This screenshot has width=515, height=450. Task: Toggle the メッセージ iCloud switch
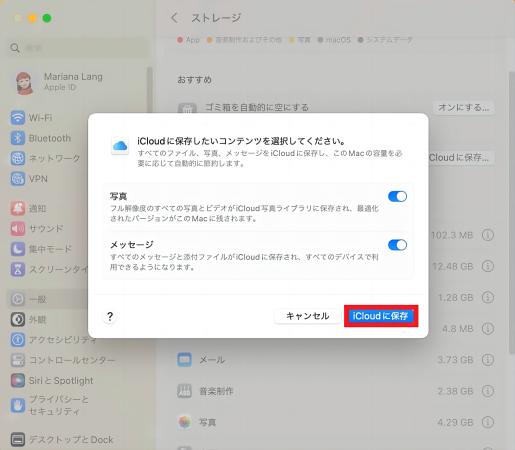[x=397, y=245]
